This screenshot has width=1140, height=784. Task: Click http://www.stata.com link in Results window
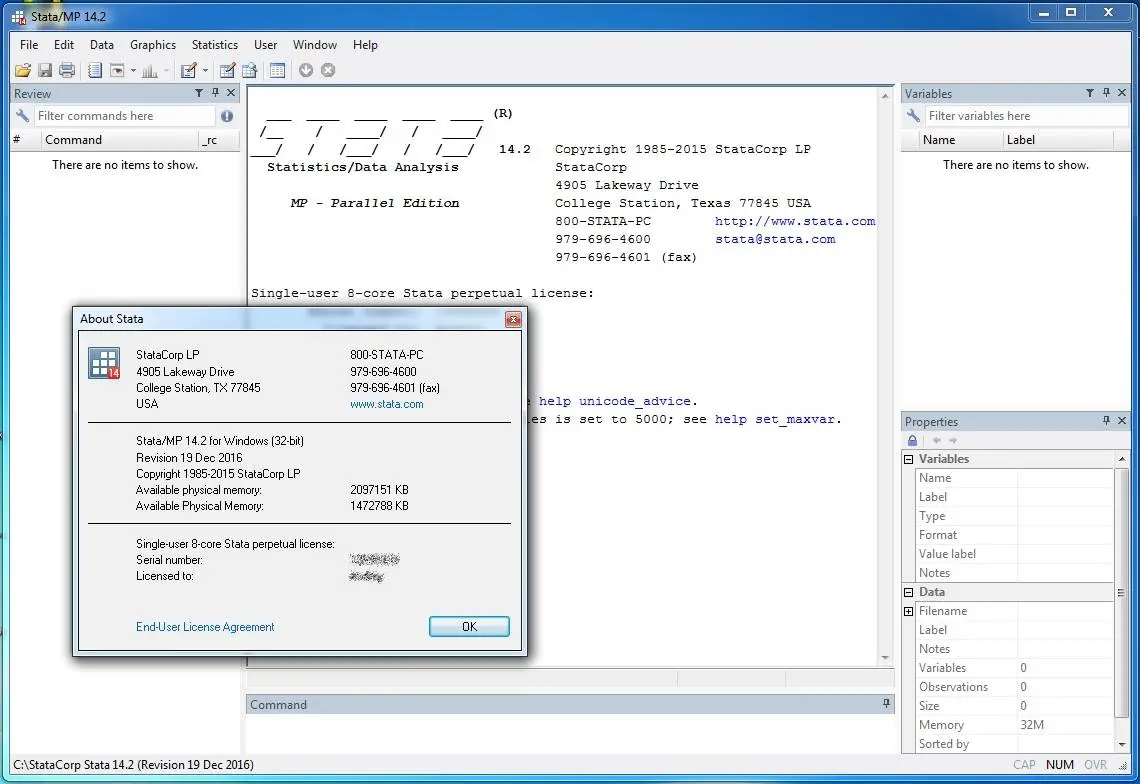tap(795, 221)
